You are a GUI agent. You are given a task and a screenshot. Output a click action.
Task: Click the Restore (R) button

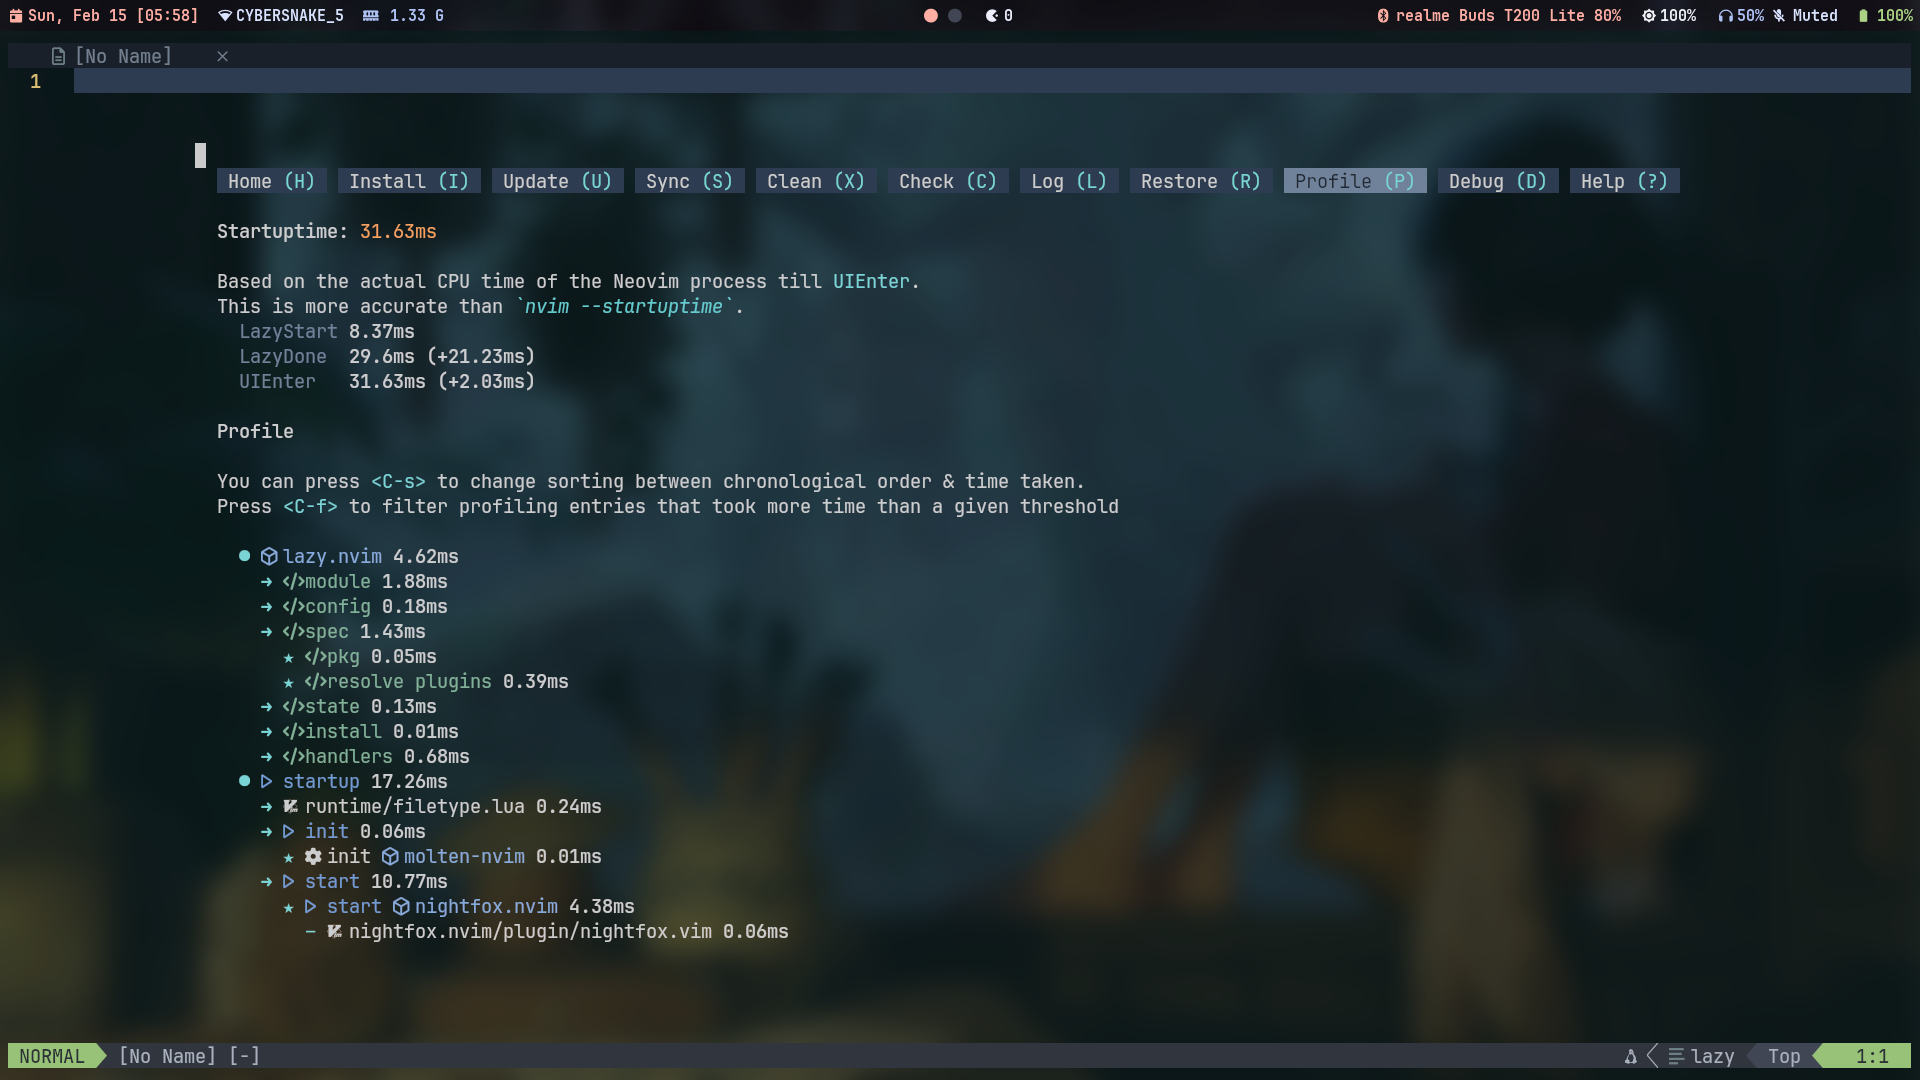point(1198,181)
